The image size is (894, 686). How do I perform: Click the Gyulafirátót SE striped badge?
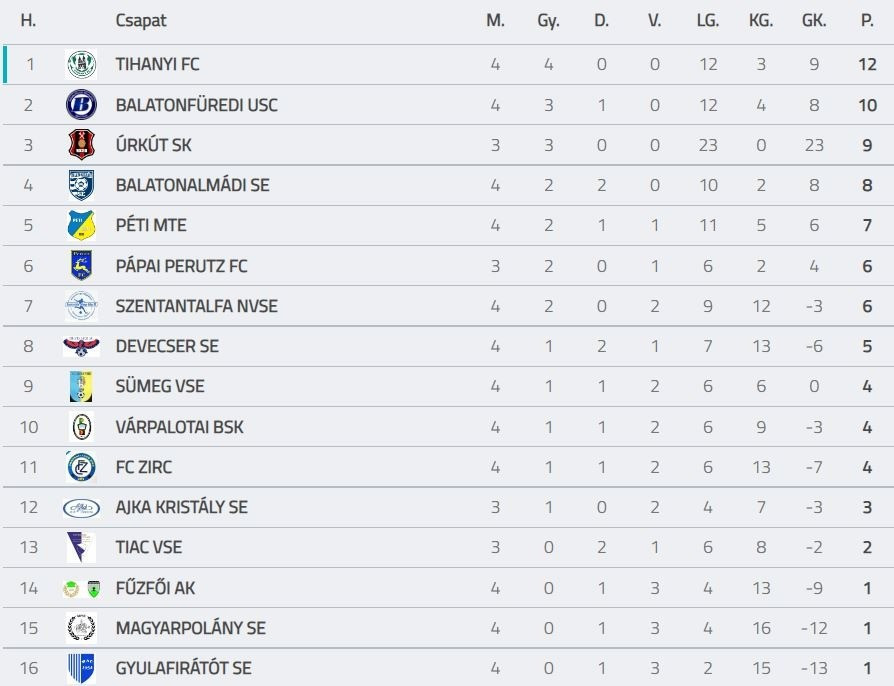[81, 668]
